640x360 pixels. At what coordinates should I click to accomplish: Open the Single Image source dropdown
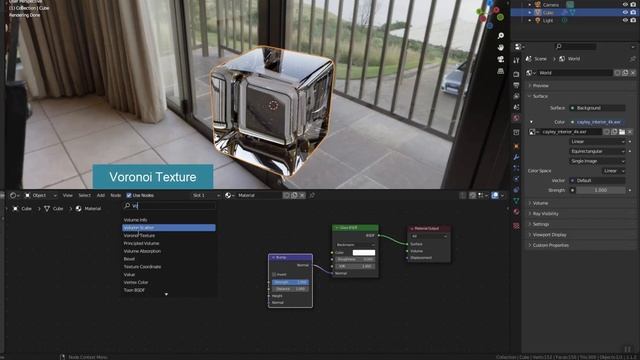coord(597,161)
